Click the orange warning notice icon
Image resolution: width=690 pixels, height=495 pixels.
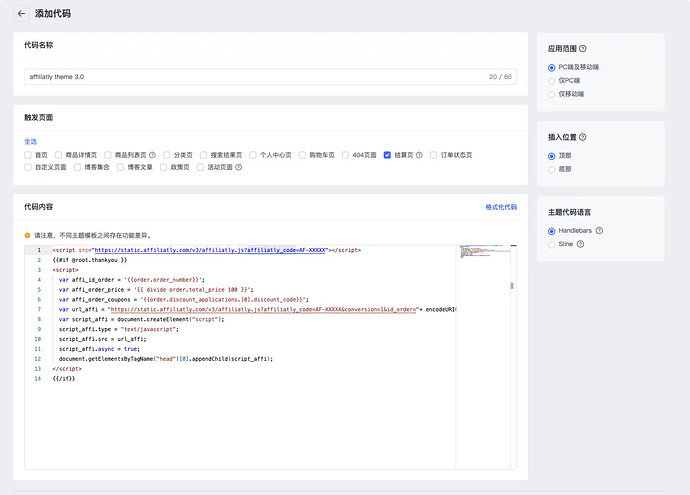[27, 235]
